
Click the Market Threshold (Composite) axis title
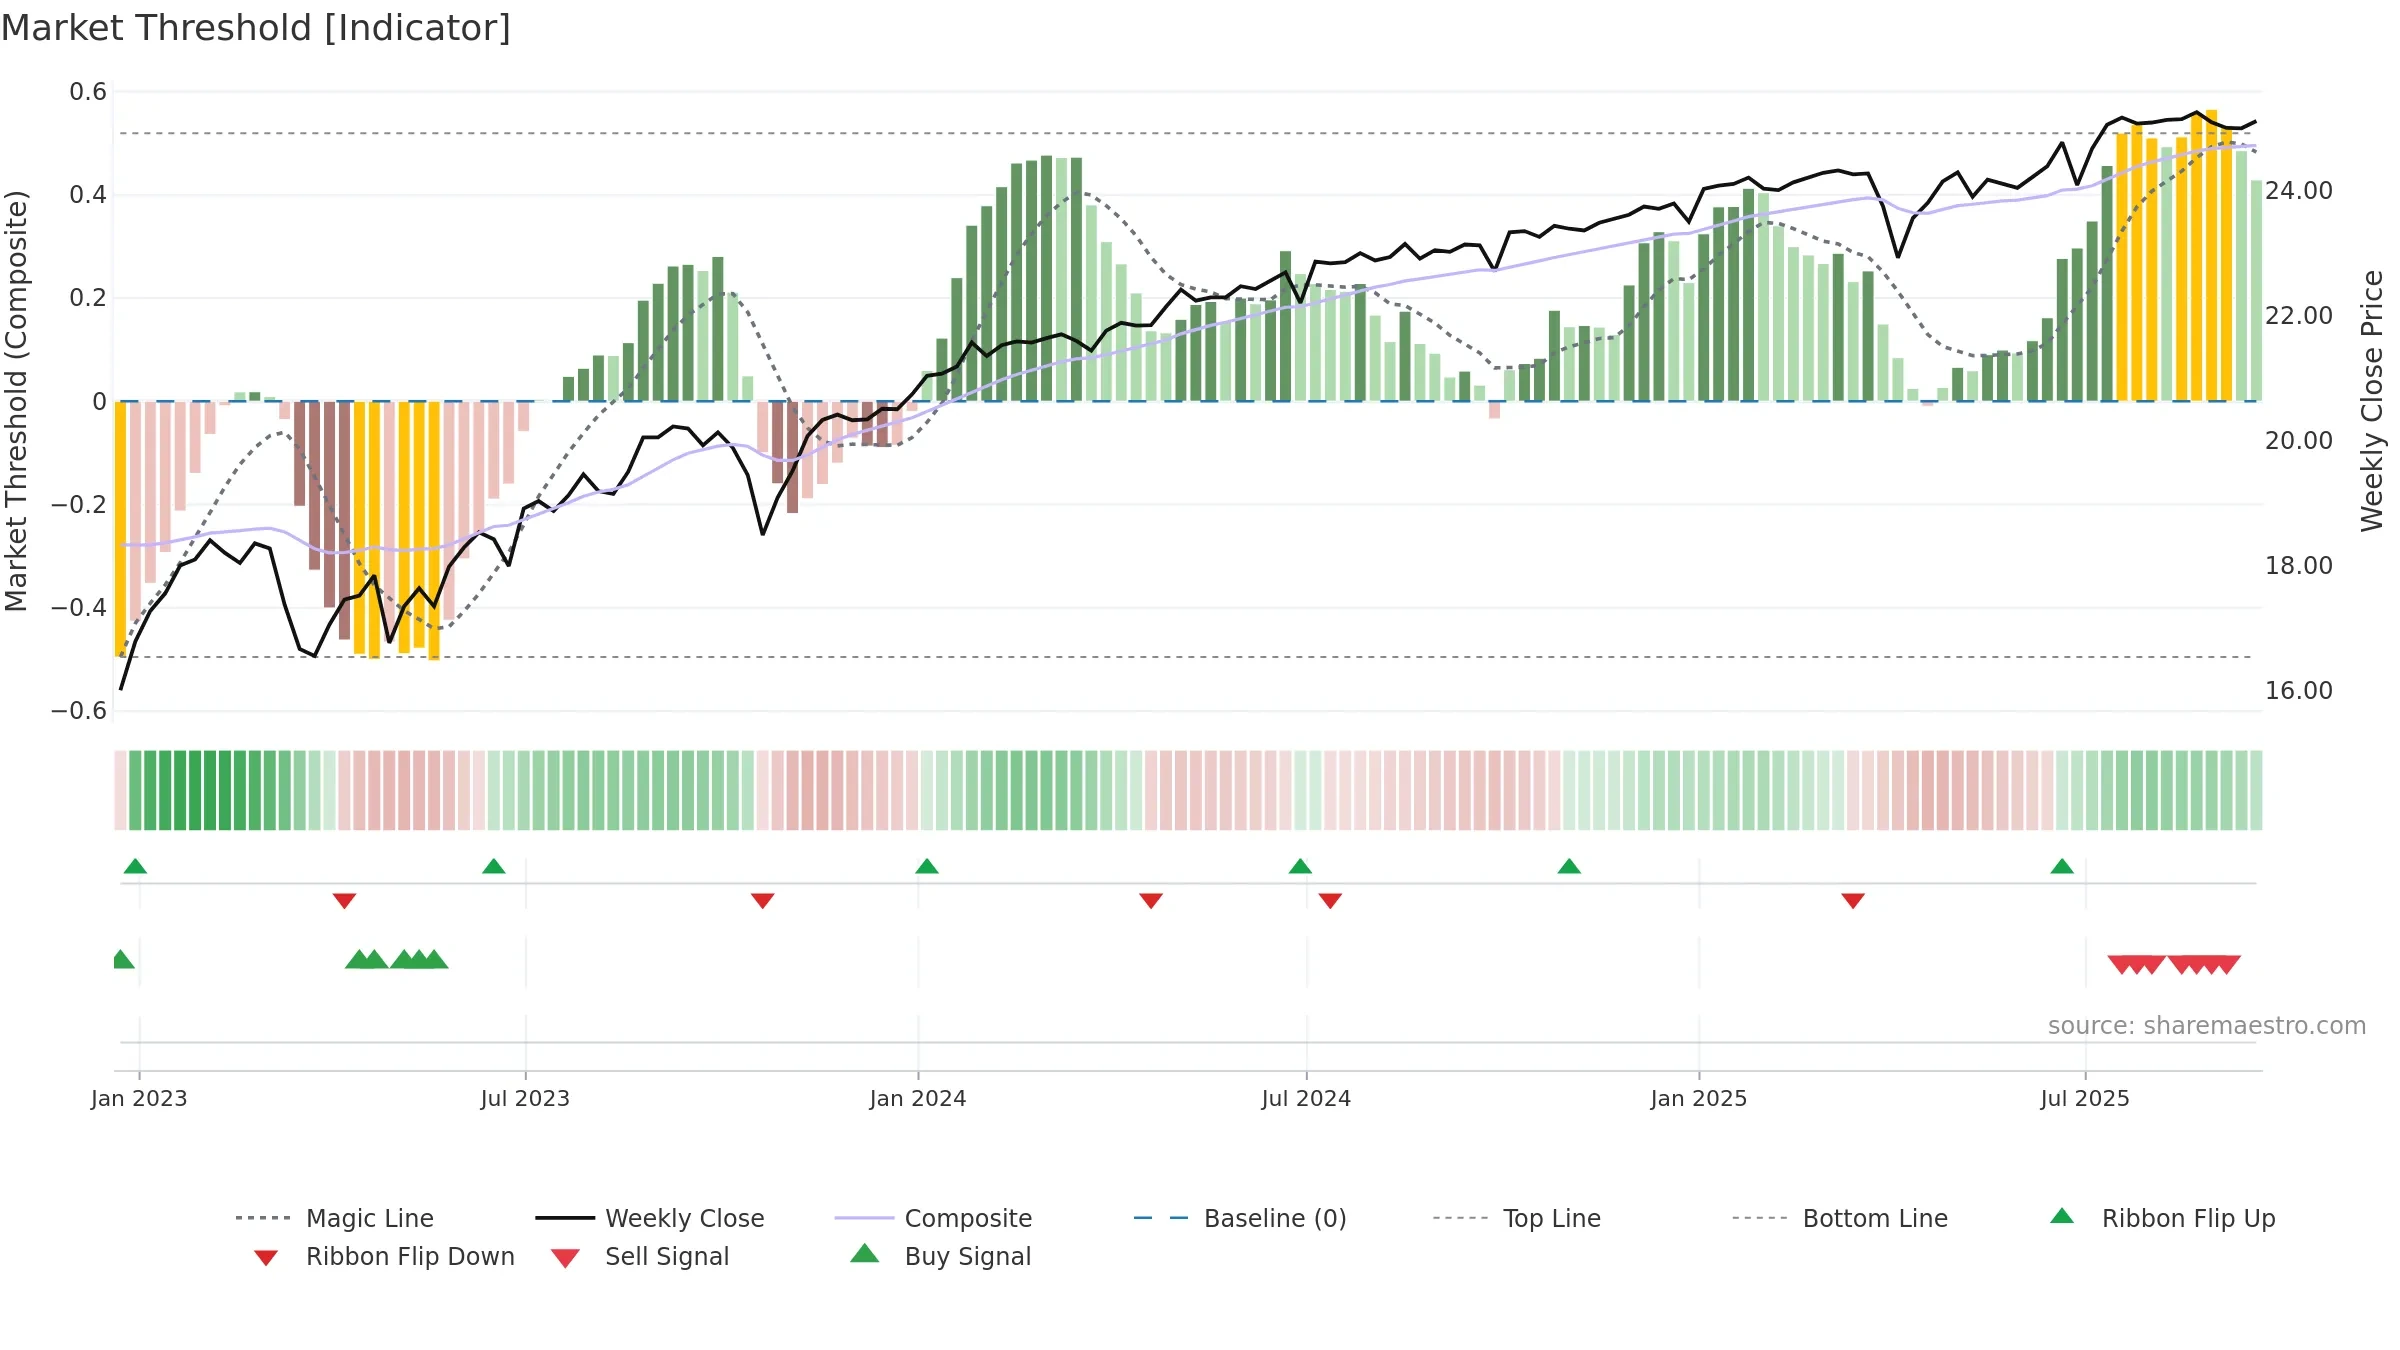pos(16,400)
